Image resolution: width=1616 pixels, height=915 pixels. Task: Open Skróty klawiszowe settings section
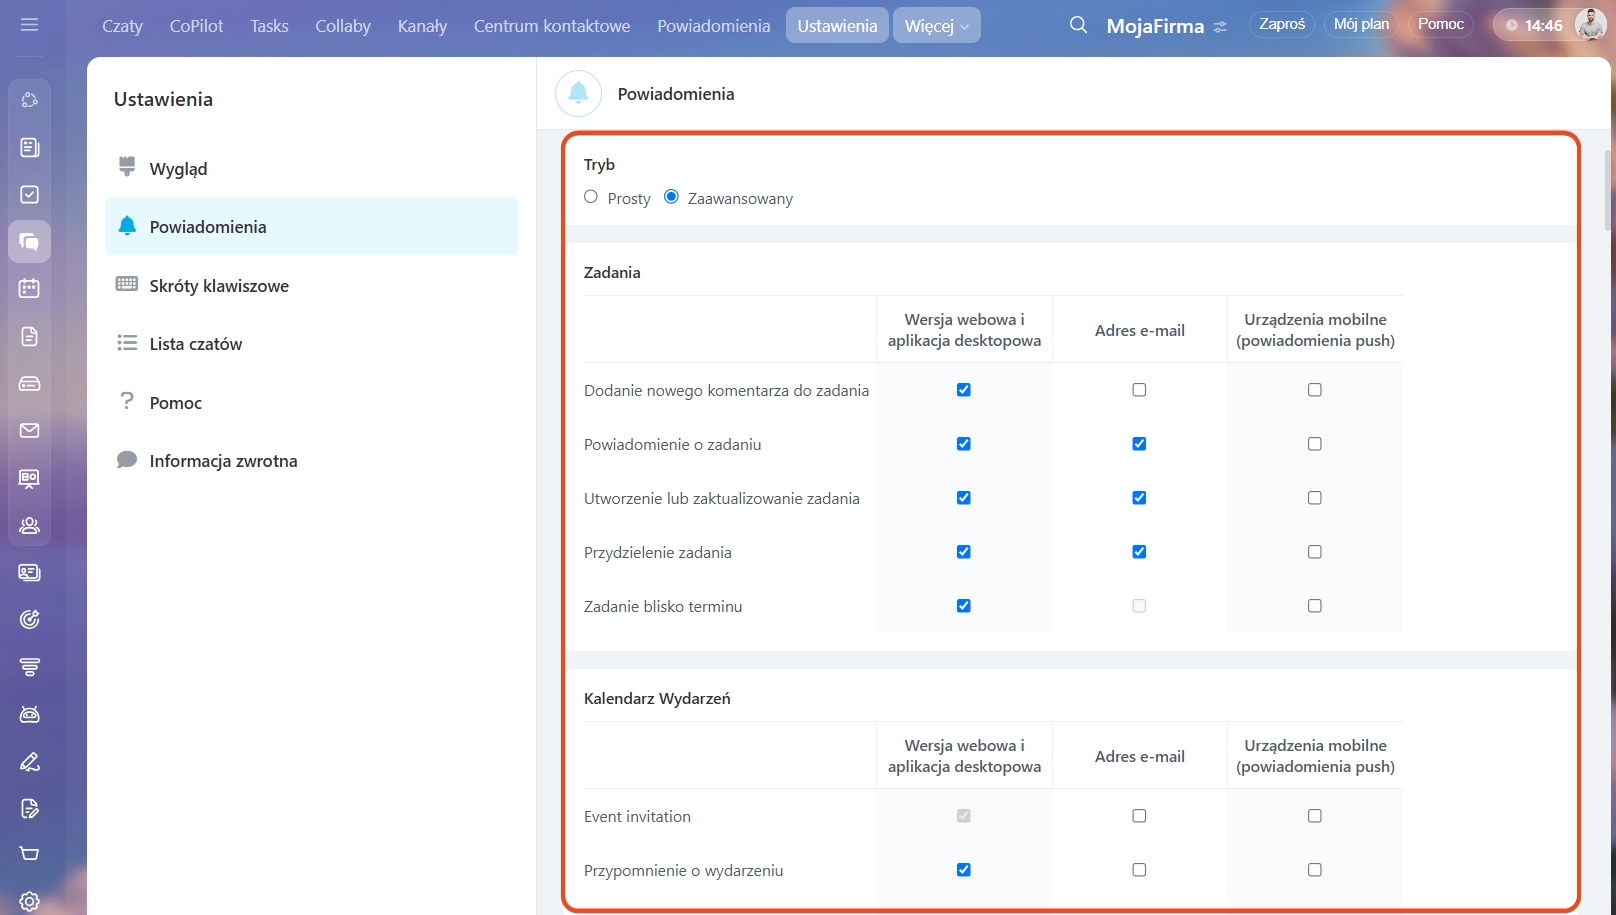(x=219, y=286)
